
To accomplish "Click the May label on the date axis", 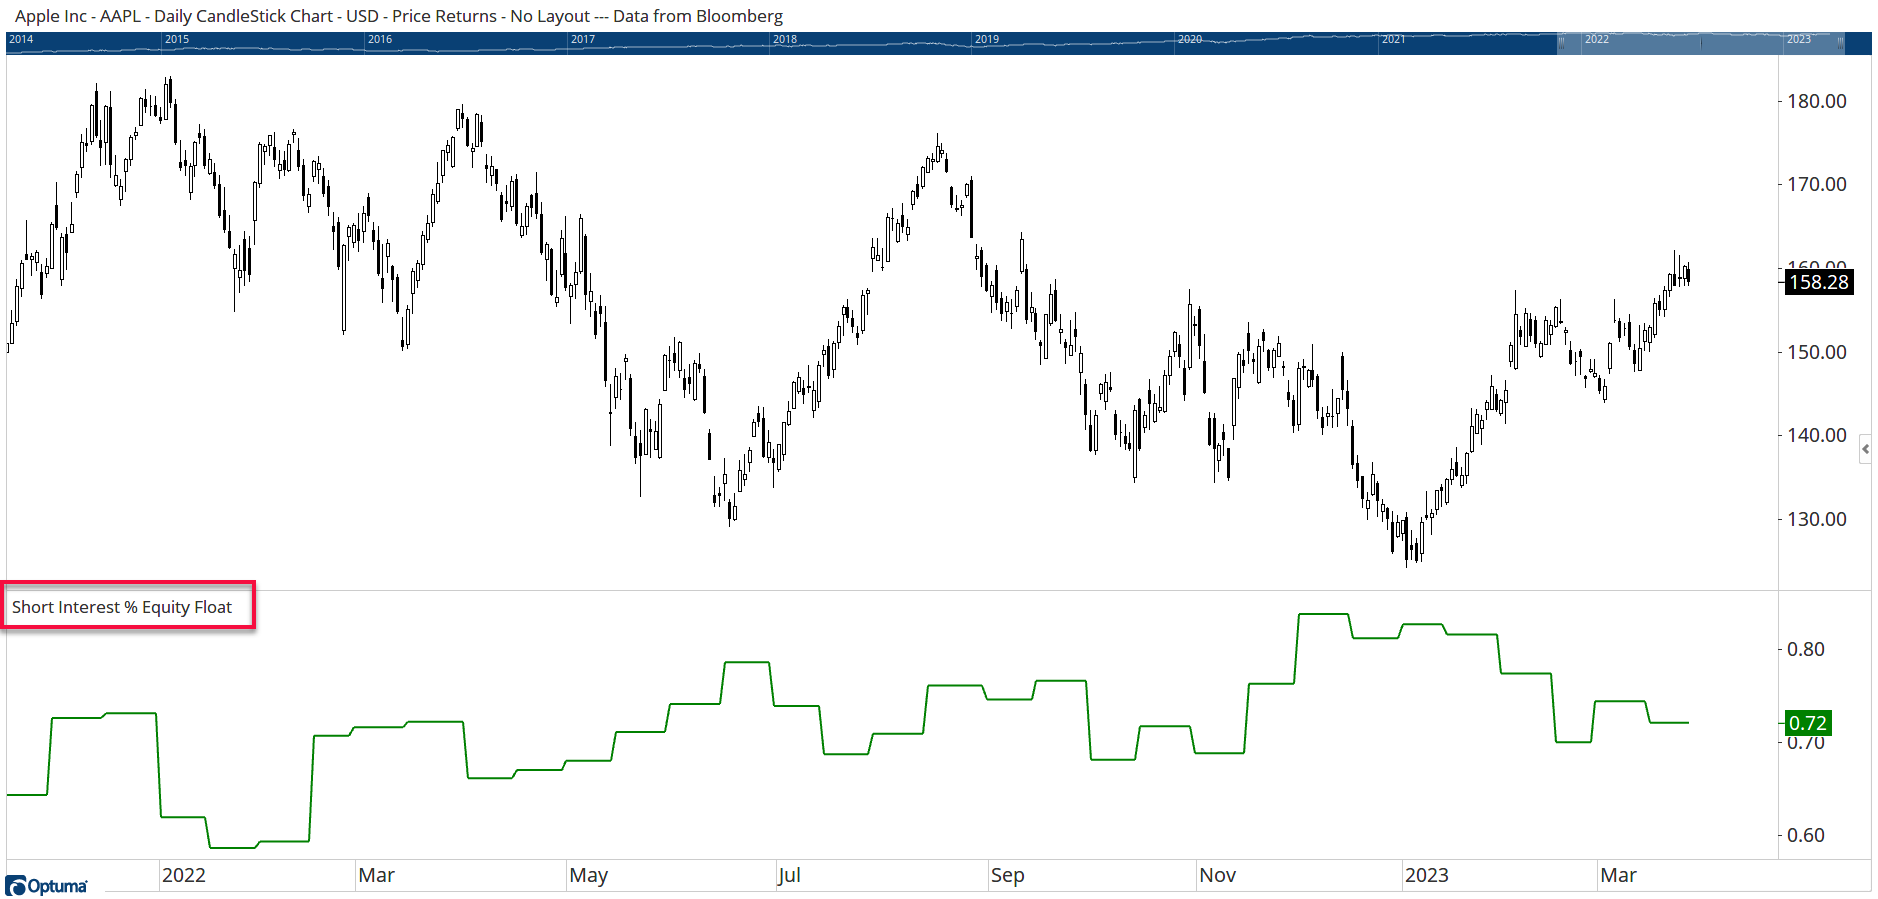I will (589, 875).
